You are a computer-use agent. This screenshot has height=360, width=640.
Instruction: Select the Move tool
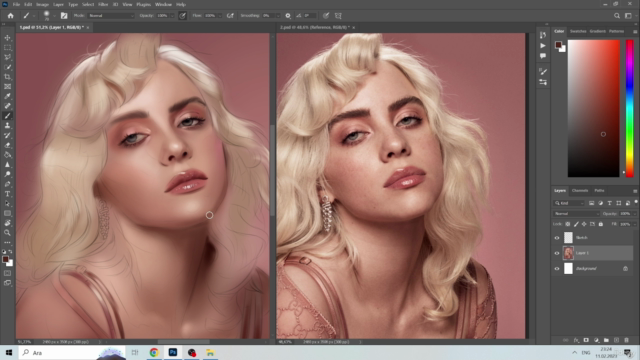(7, 38)
